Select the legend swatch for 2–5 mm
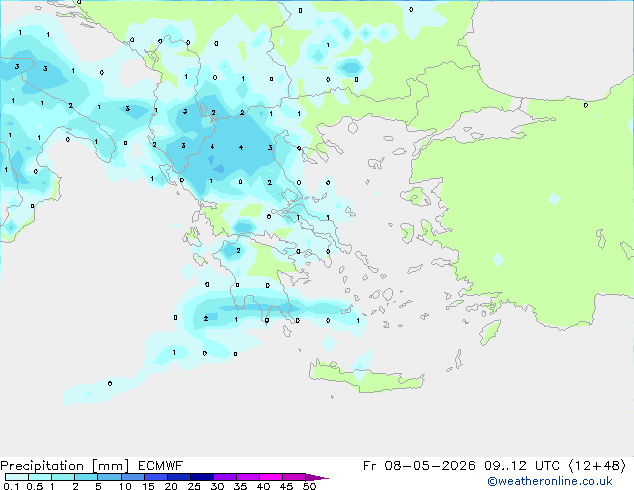 pyautogui.click(x=86, y=477)
